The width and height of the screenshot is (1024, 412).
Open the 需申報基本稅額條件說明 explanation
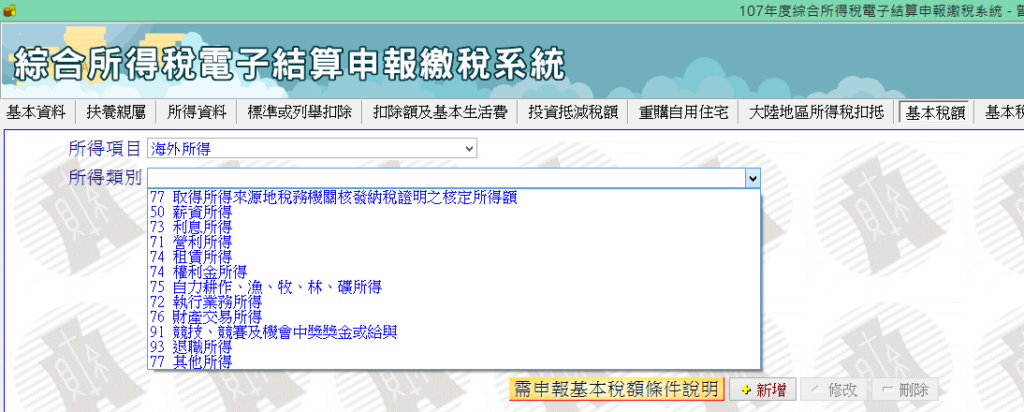pyautogui.click(x=616, y=390)
